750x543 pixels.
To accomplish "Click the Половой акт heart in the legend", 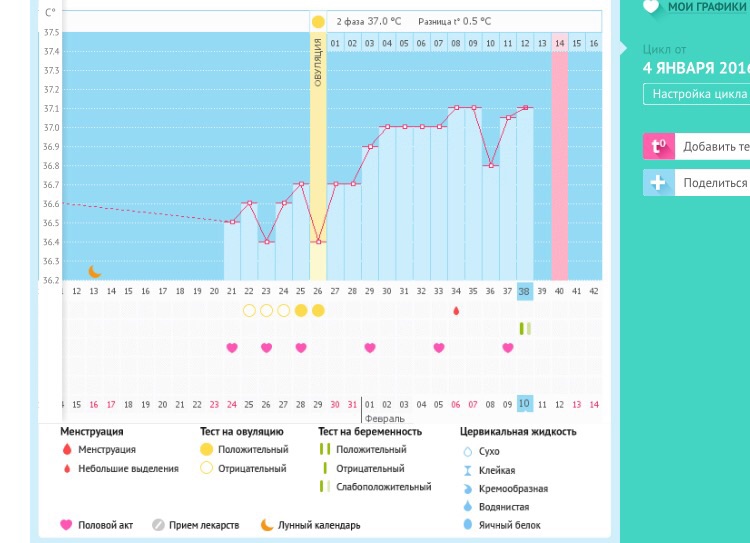I will [x=66, y=525].
